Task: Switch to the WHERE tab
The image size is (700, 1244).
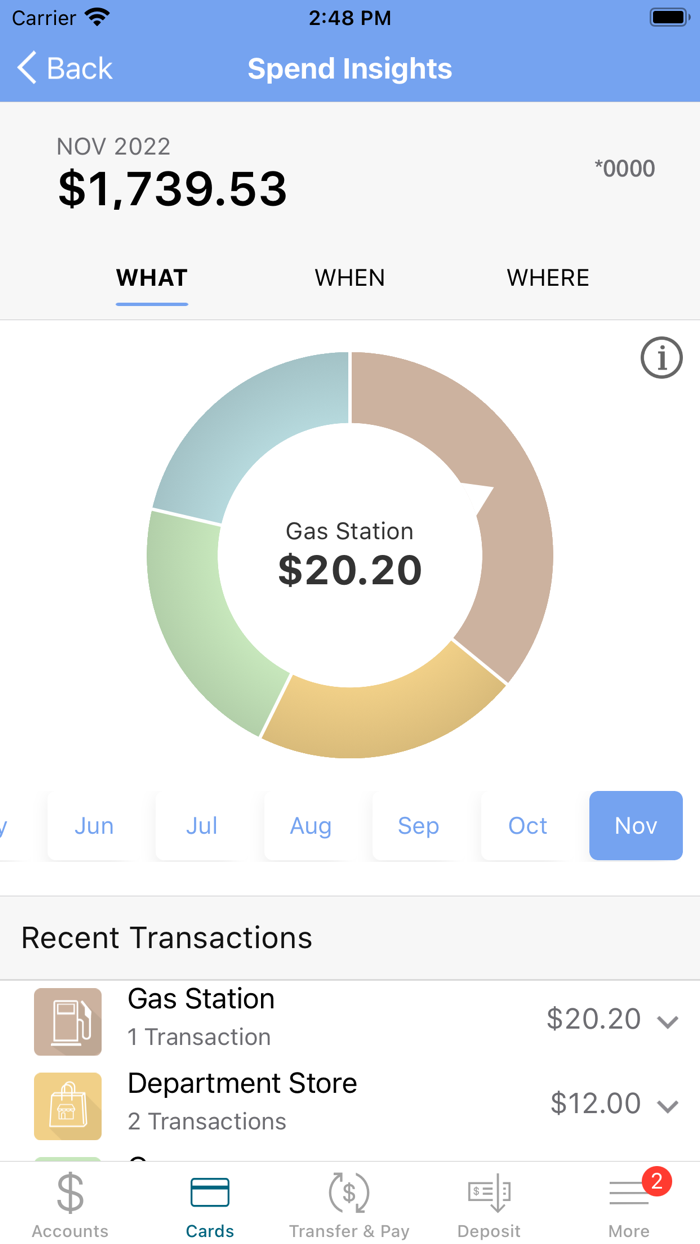Action: tap(548, 278)
